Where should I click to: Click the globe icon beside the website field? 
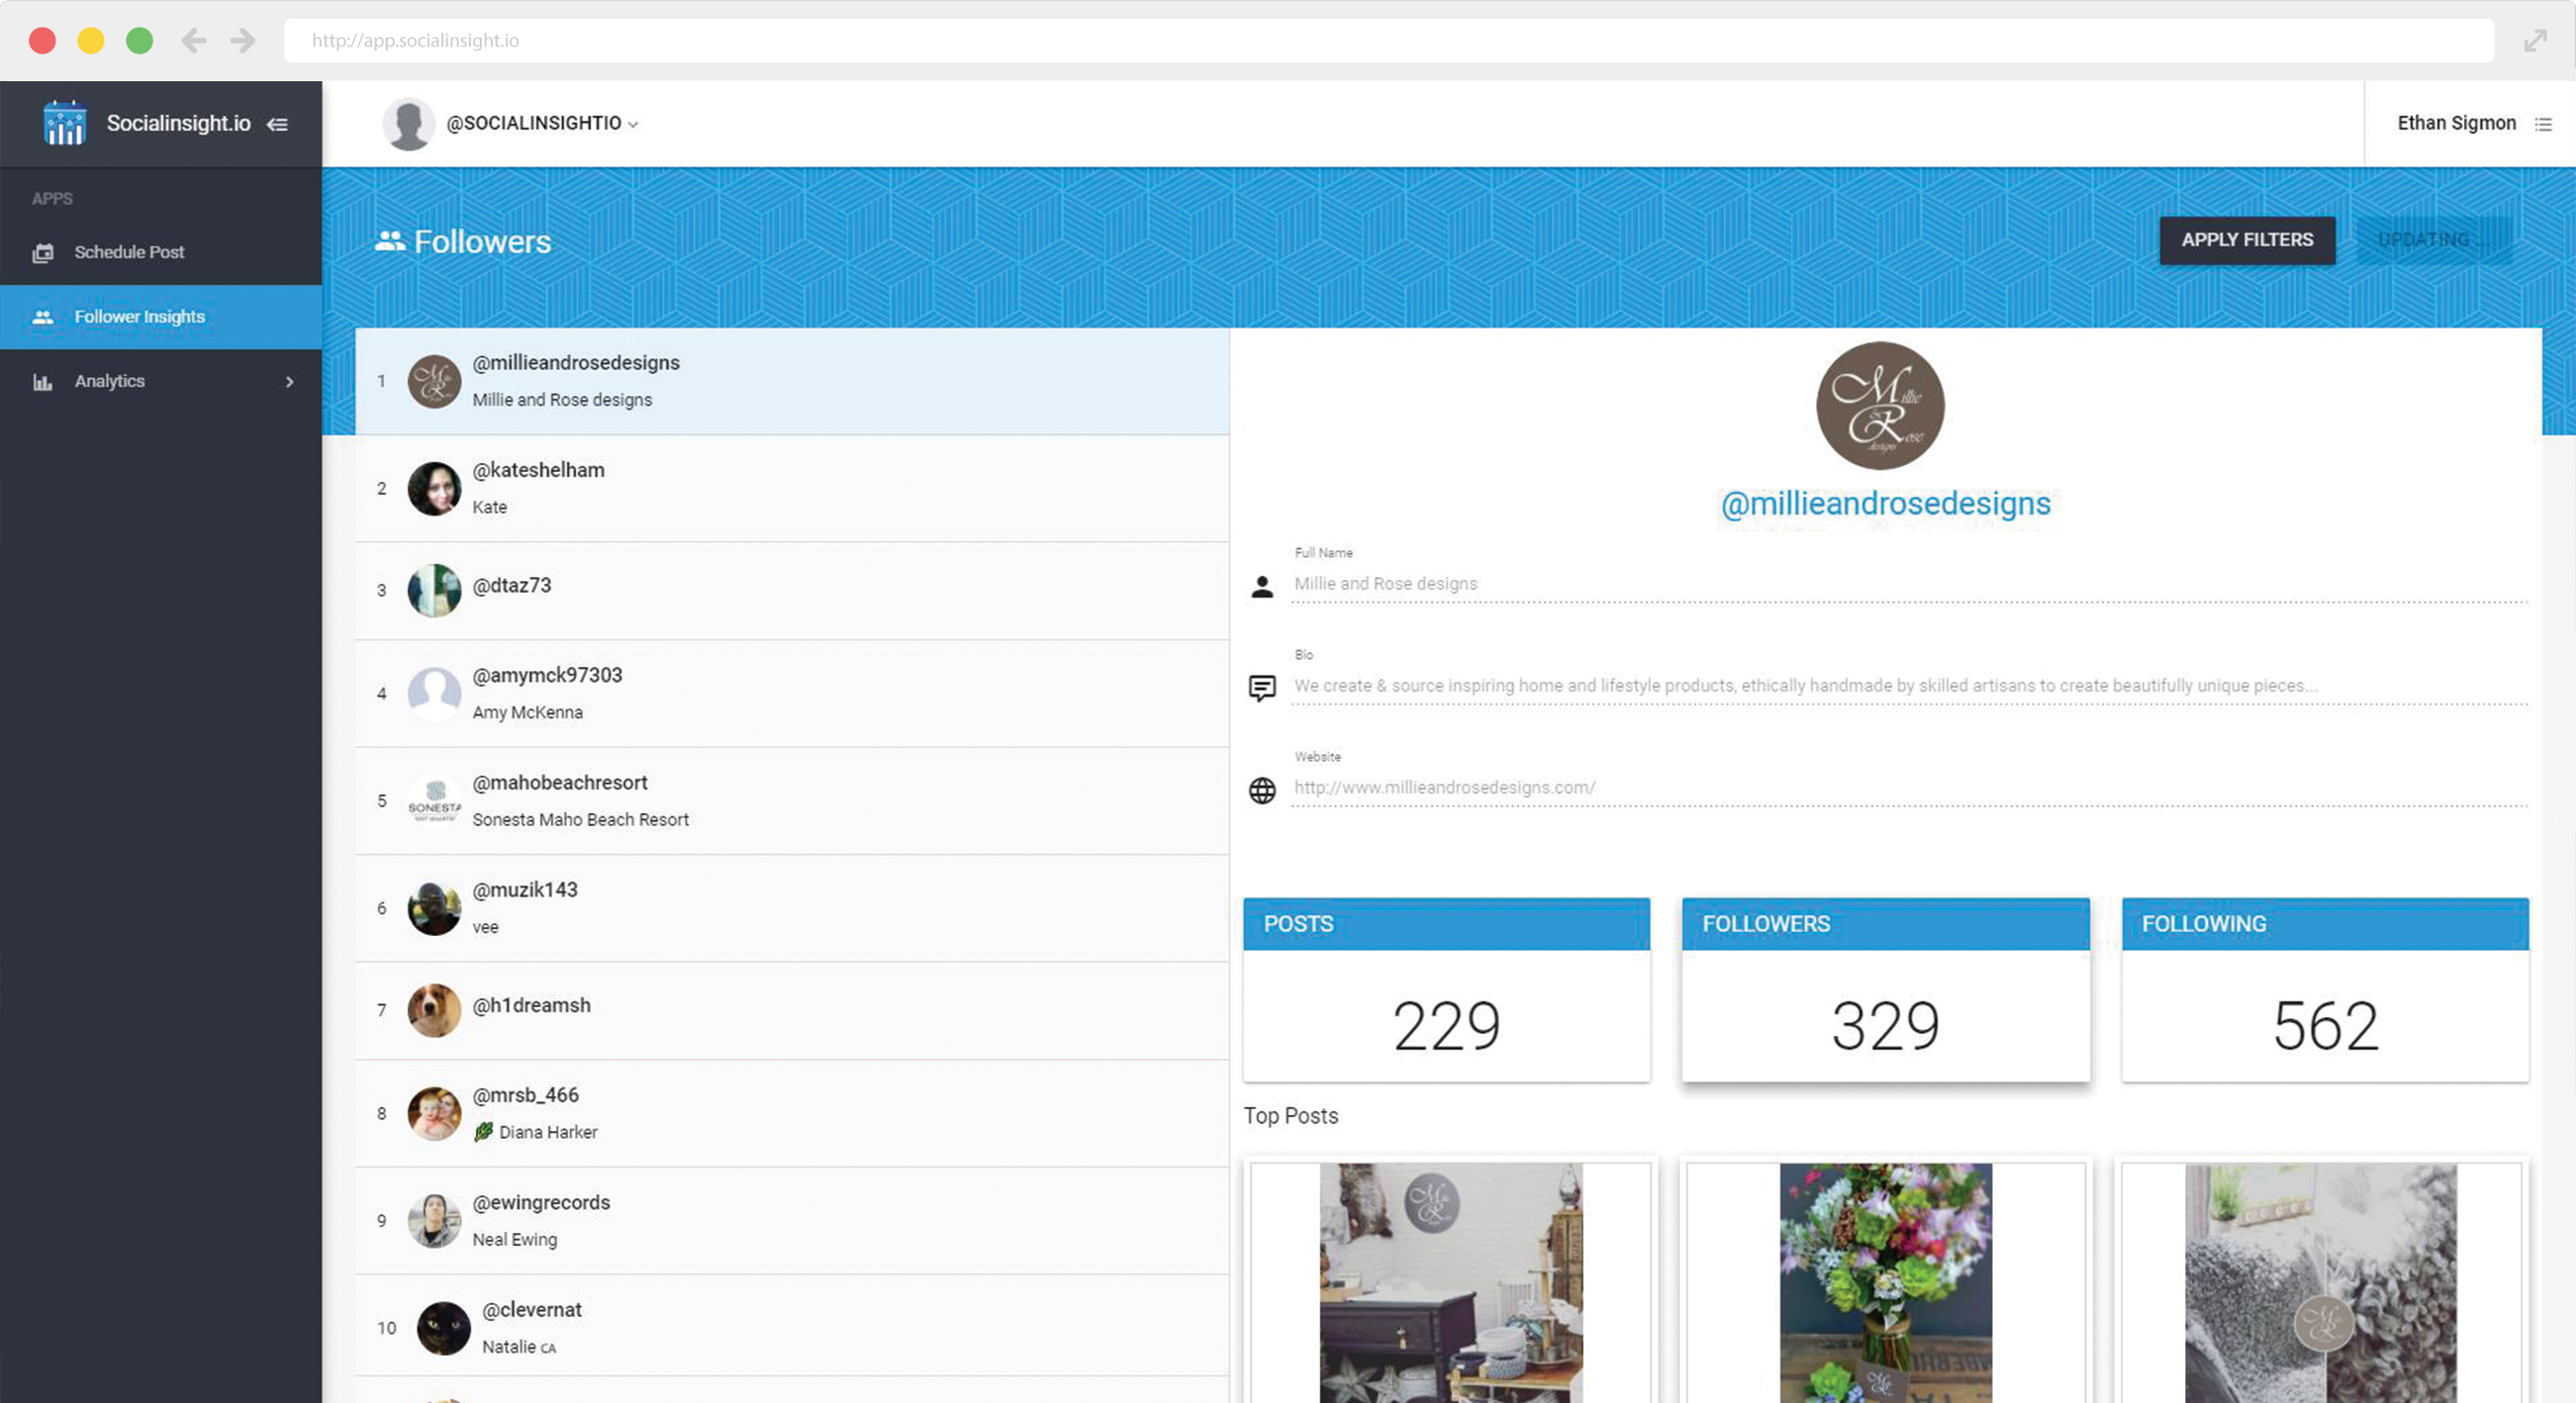tap(1263, 791)
